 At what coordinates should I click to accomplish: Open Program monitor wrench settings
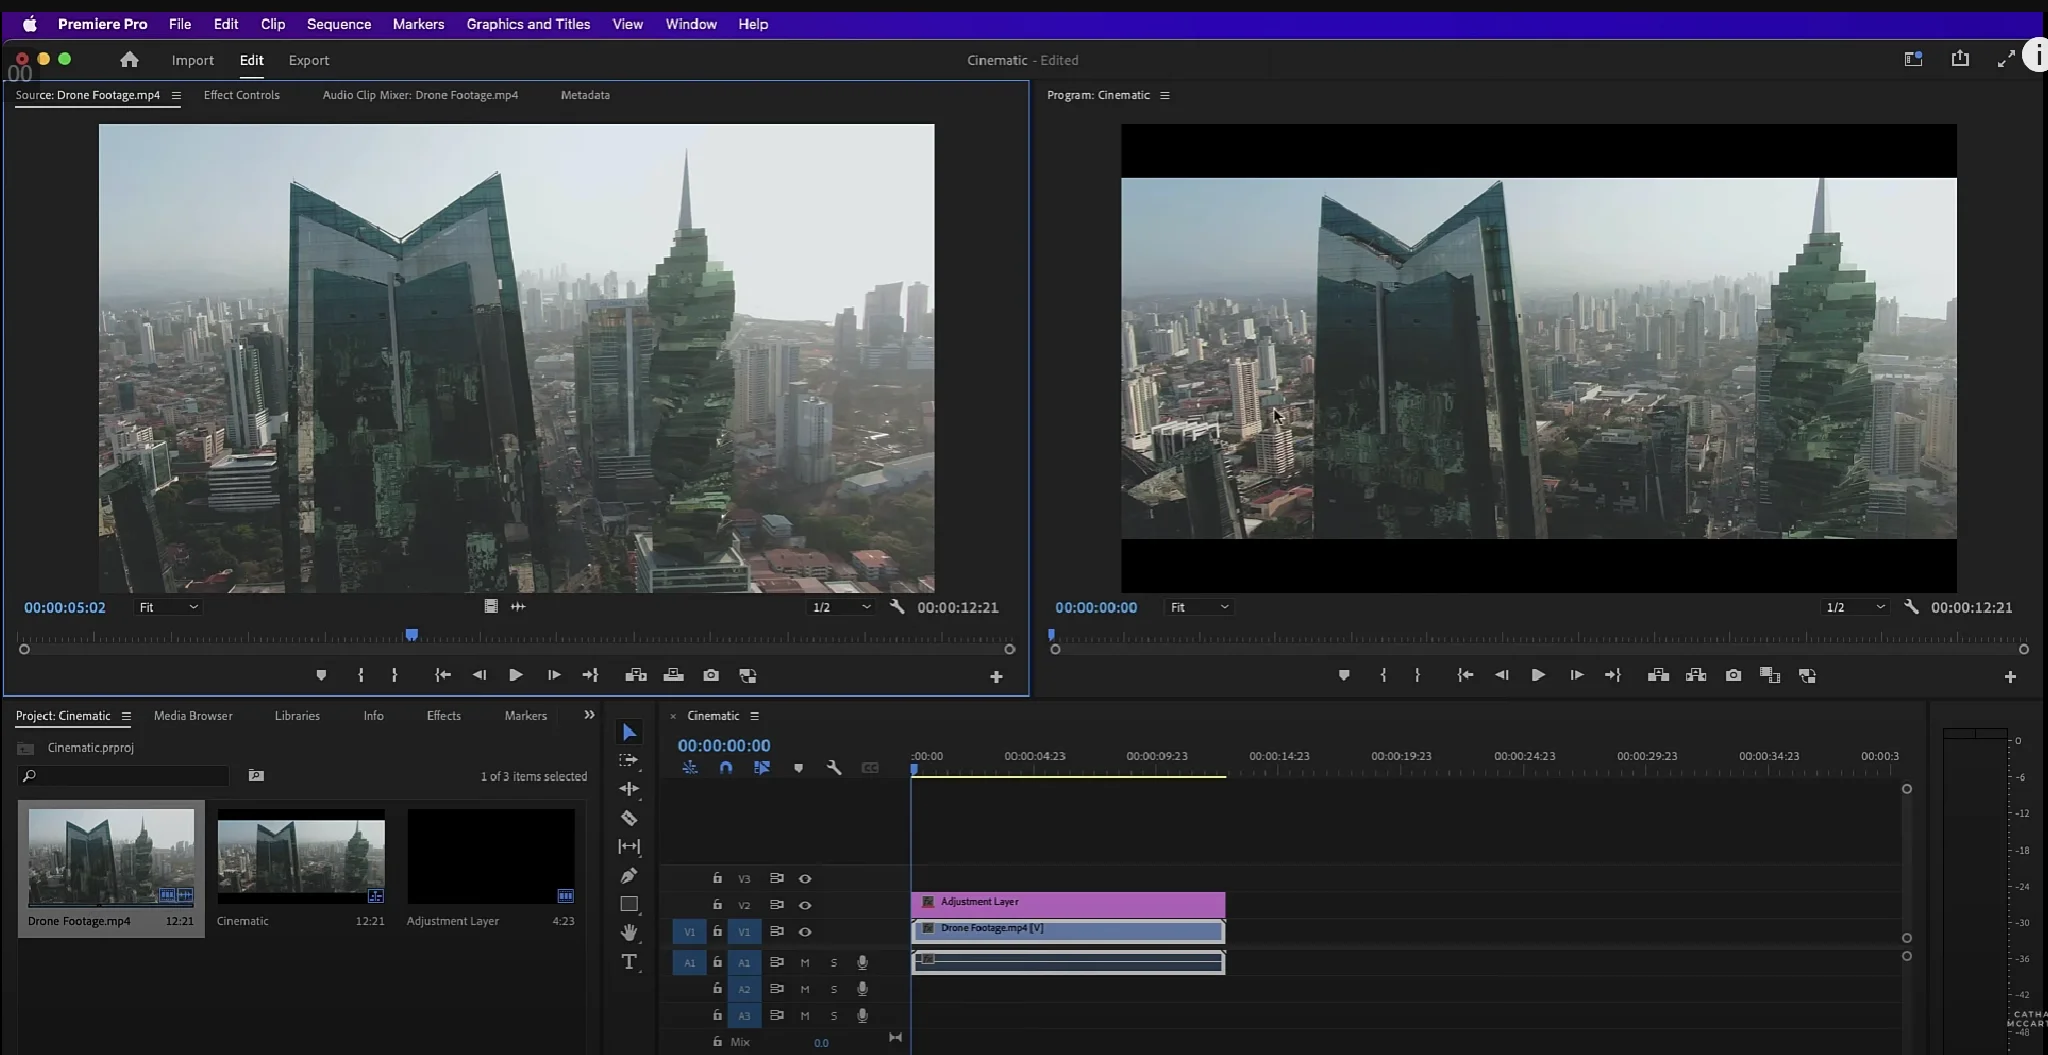coord(1911,607)
